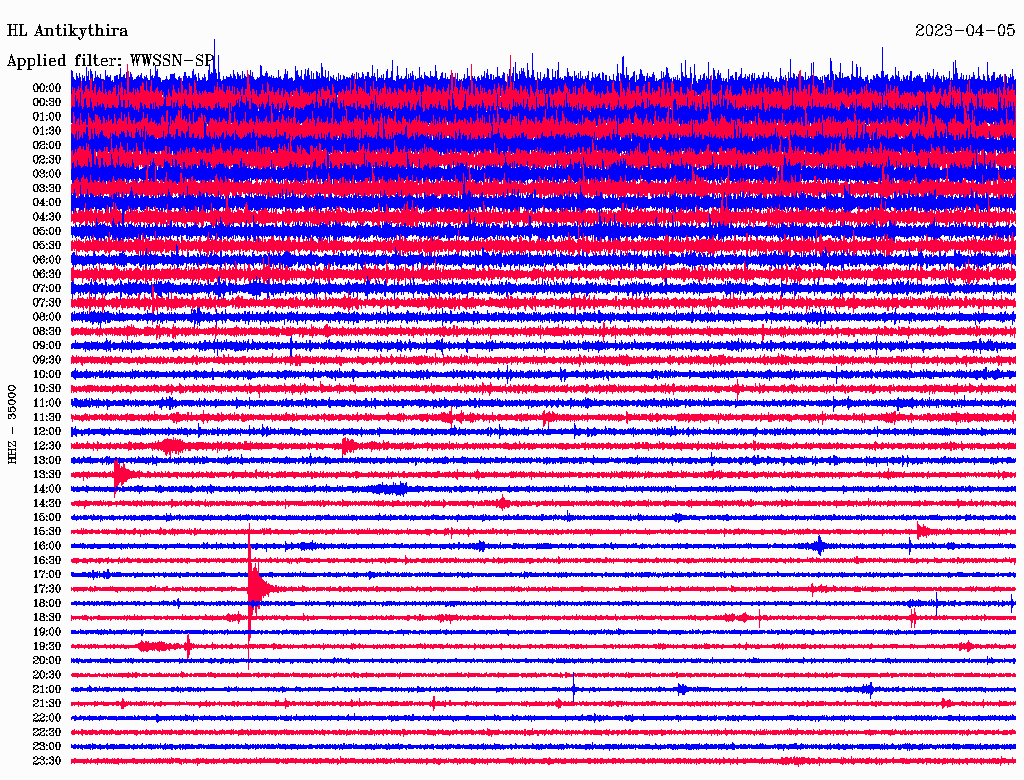1024x780 pixels.
Task: Select the 19:00 time label
Action: point(47,632)
